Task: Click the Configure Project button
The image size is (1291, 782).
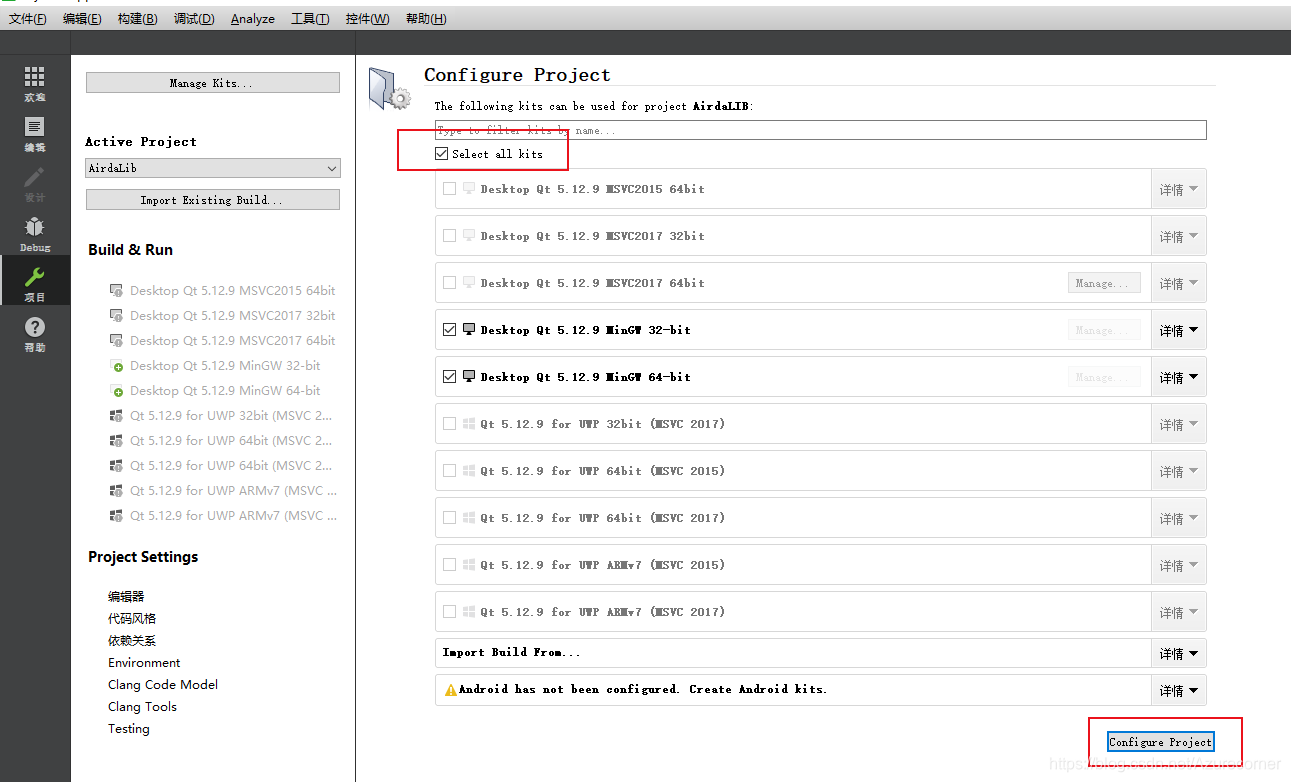Action: (1159, 741)
